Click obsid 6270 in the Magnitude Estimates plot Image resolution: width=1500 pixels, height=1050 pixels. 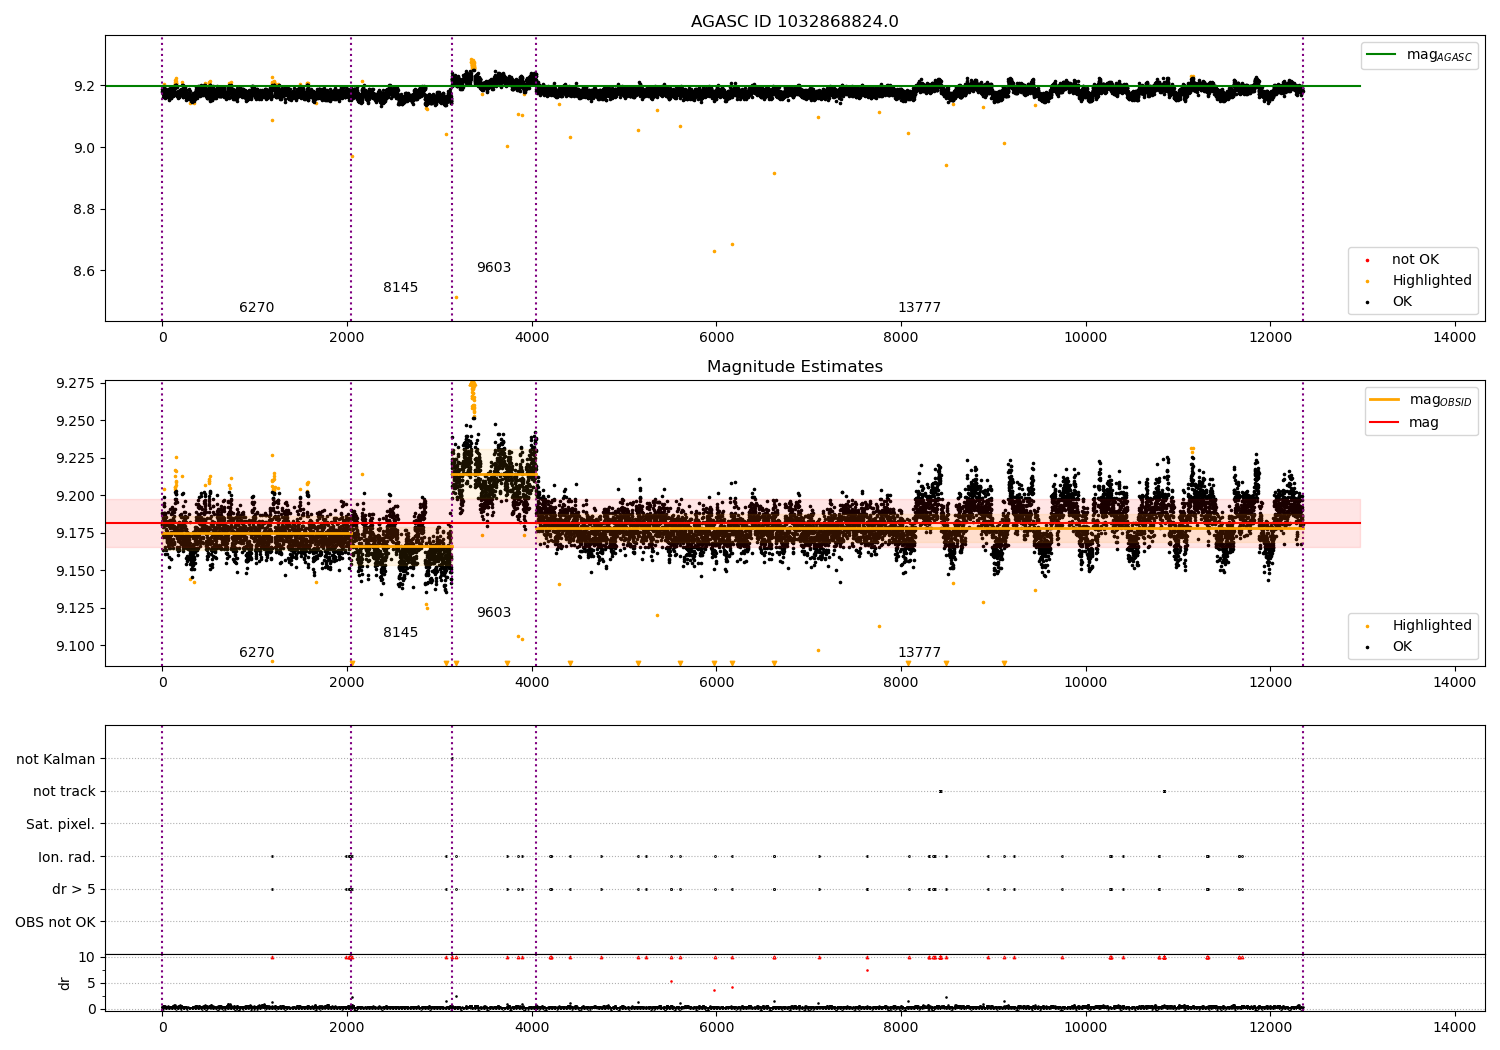point(256,653)
